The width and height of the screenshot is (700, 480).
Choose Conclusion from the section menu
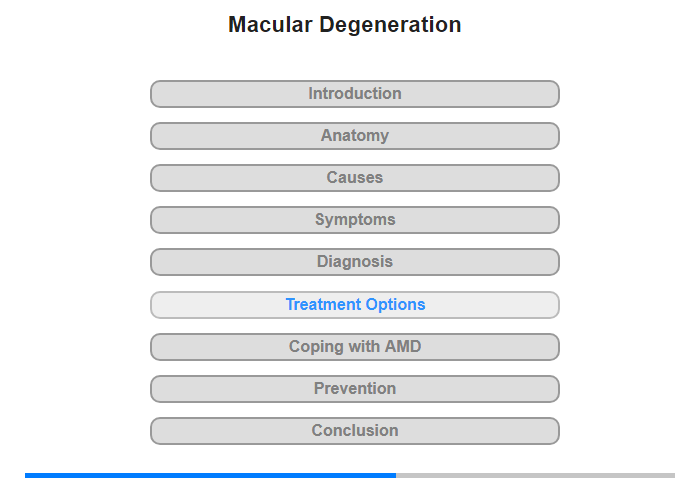pos(354,430)
